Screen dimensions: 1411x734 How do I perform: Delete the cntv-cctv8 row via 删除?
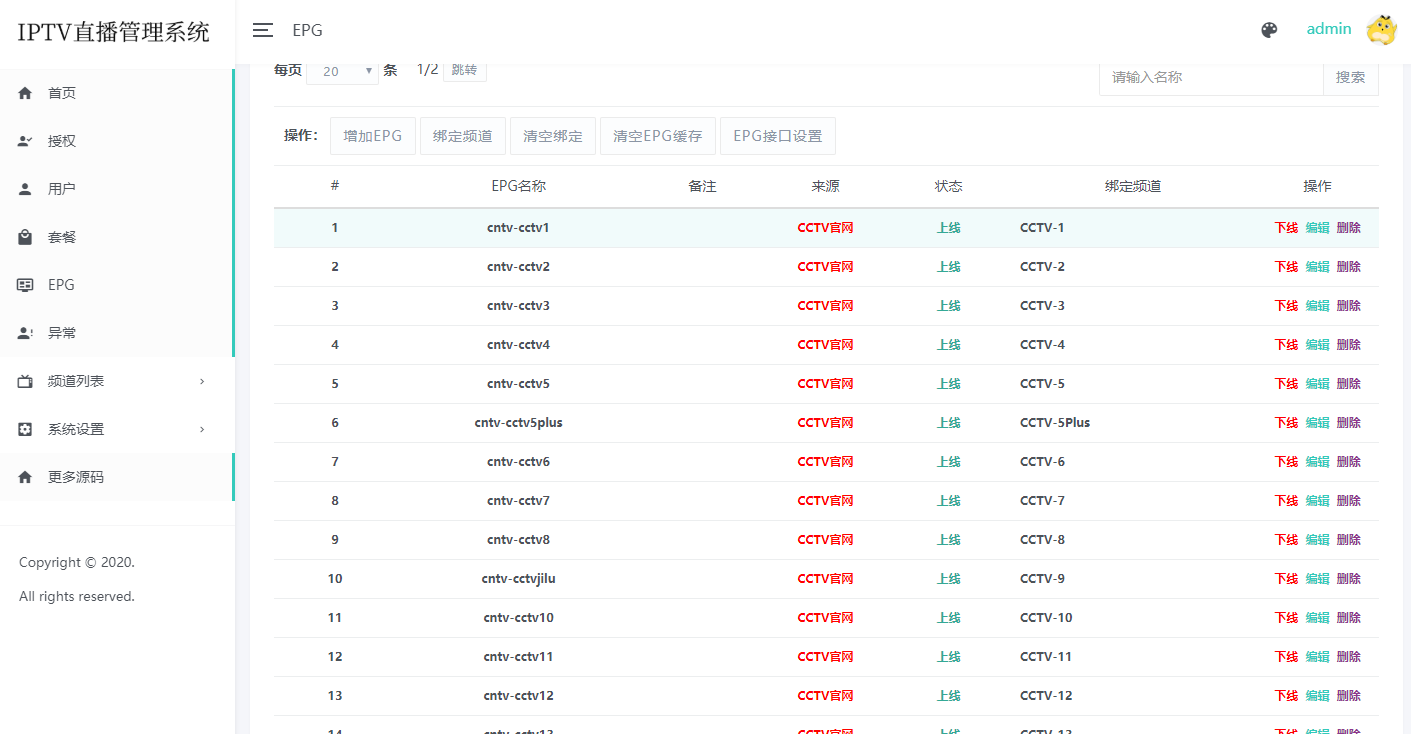point(1348,540)
